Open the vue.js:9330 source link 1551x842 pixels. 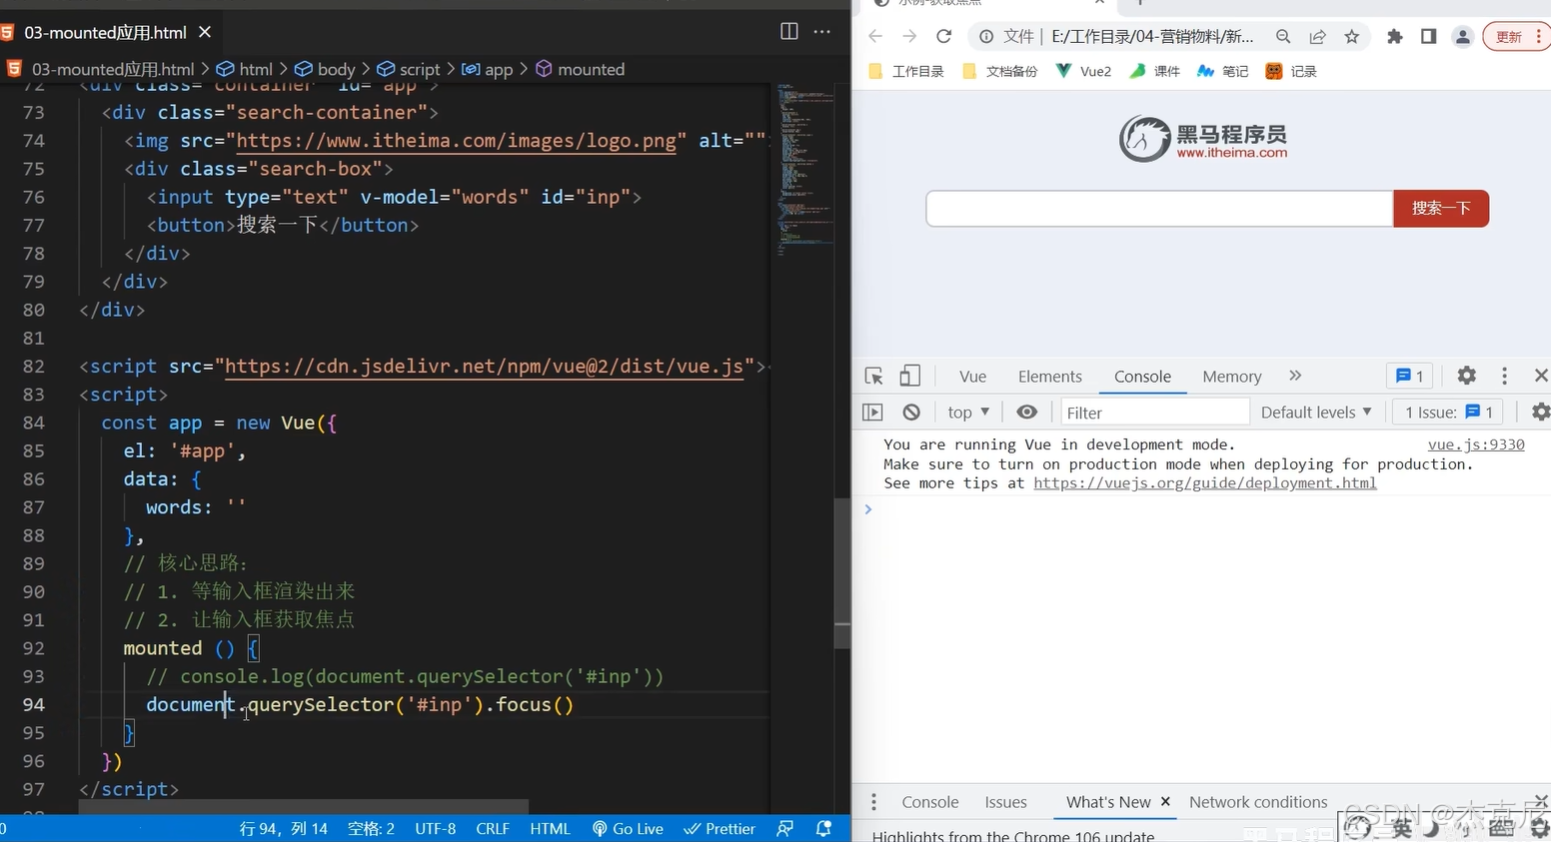(1476, 444)
